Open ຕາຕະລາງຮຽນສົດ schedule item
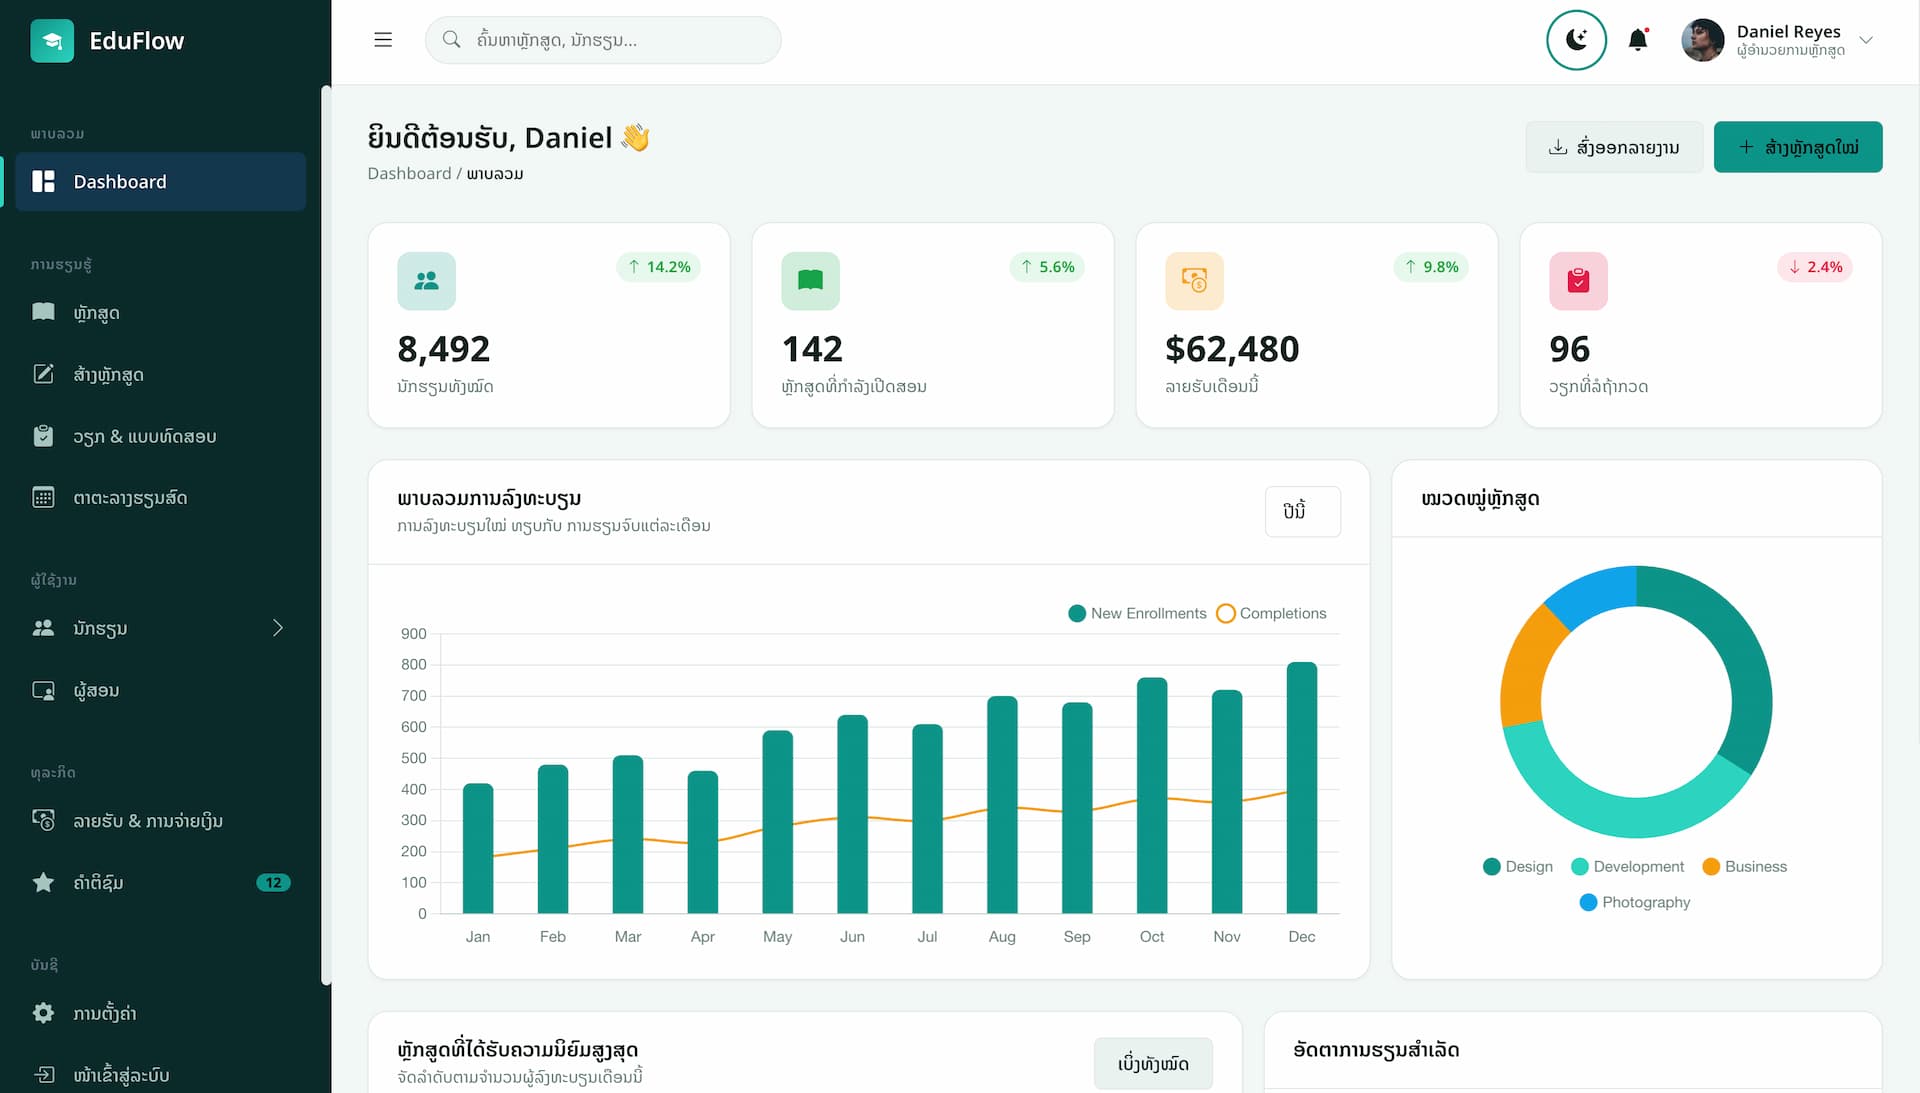The width and height of the screenshot is (1920, 1093). tap(160, 498)
